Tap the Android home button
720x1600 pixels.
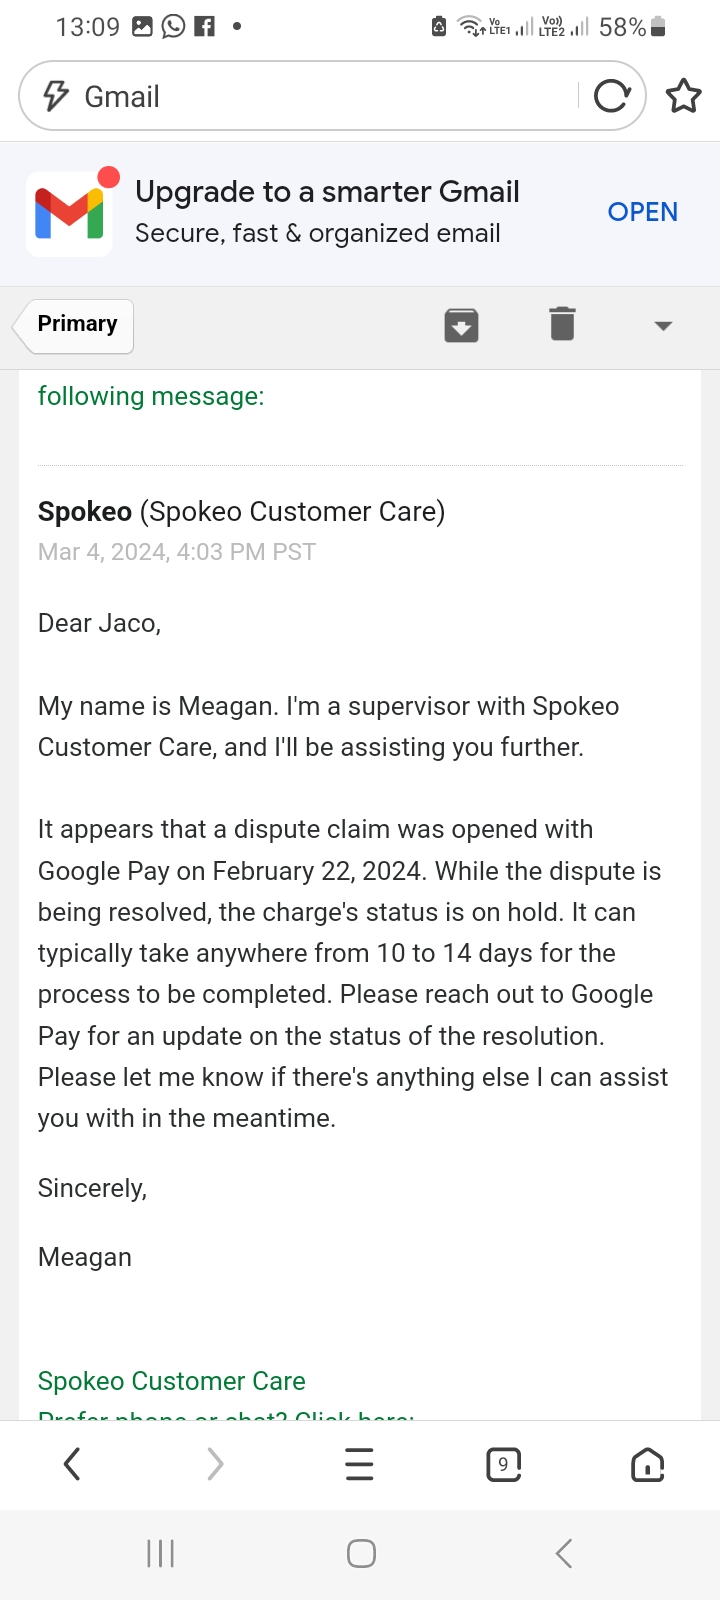pos(361,1553)
